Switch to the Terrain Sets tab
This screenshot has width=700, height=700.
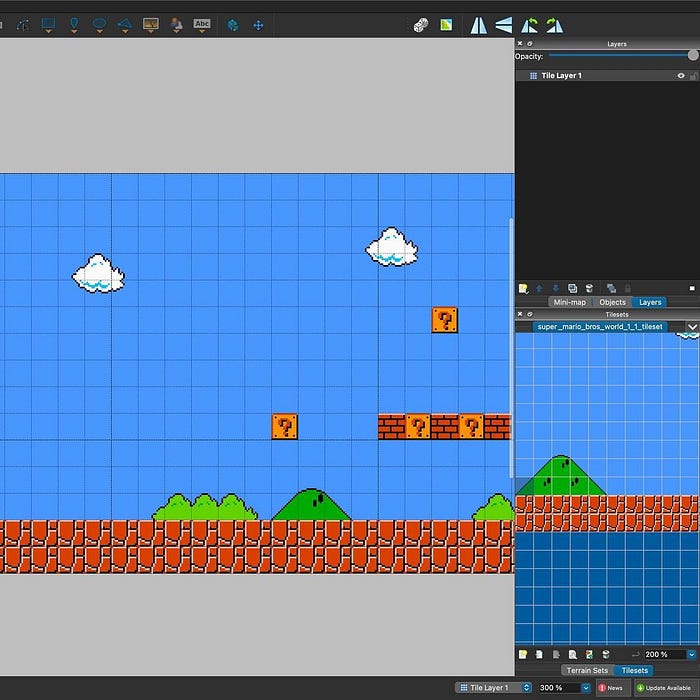(x=587, y=670)
